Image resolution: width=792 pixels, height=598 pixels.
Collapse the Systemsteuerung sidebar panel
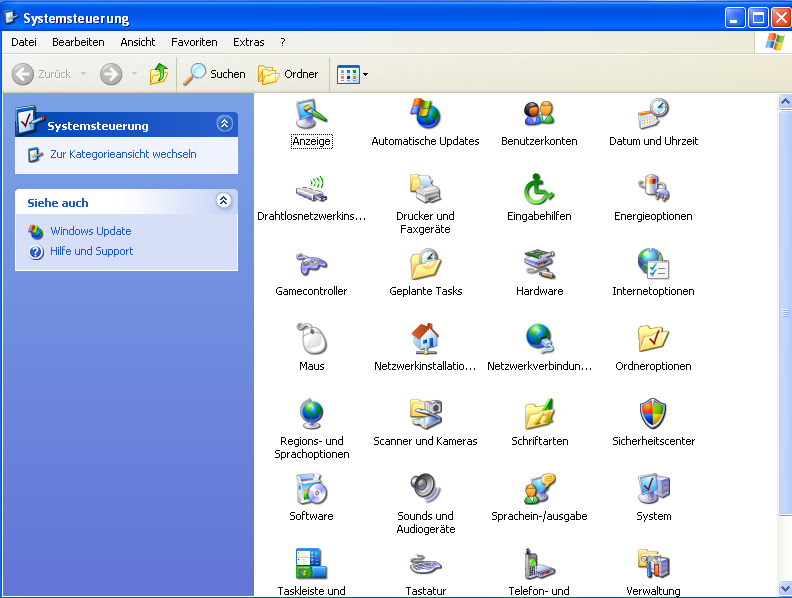(x=224, y=123)
